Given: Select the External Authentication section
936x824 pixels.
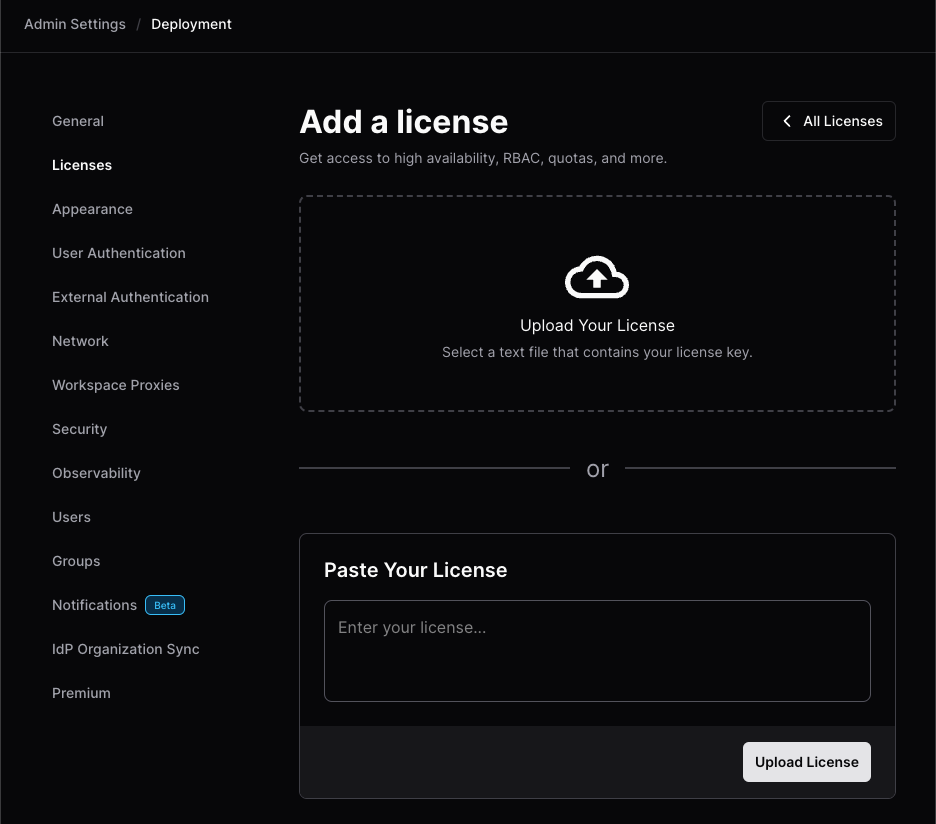Looking at the screenshot, I should (x=130, y=297).
